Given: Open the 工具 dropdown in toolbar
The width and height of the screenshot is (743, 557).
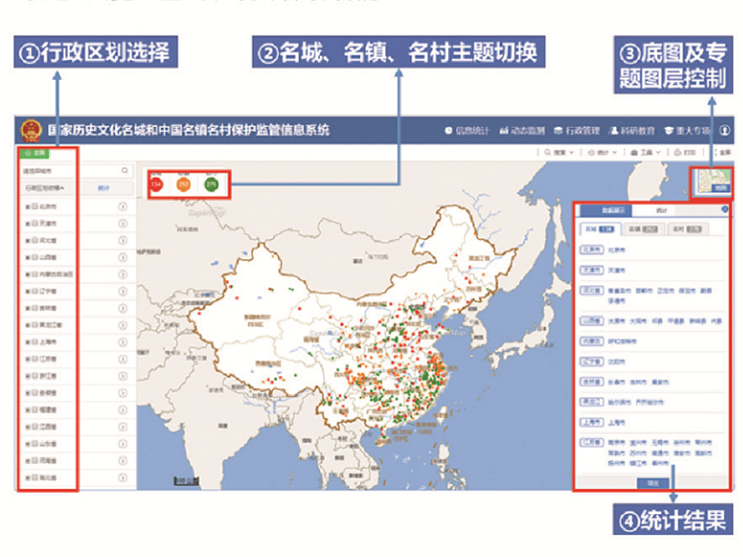Looking at the screenshot, I should pyautogui.click(x=647, y=153).
